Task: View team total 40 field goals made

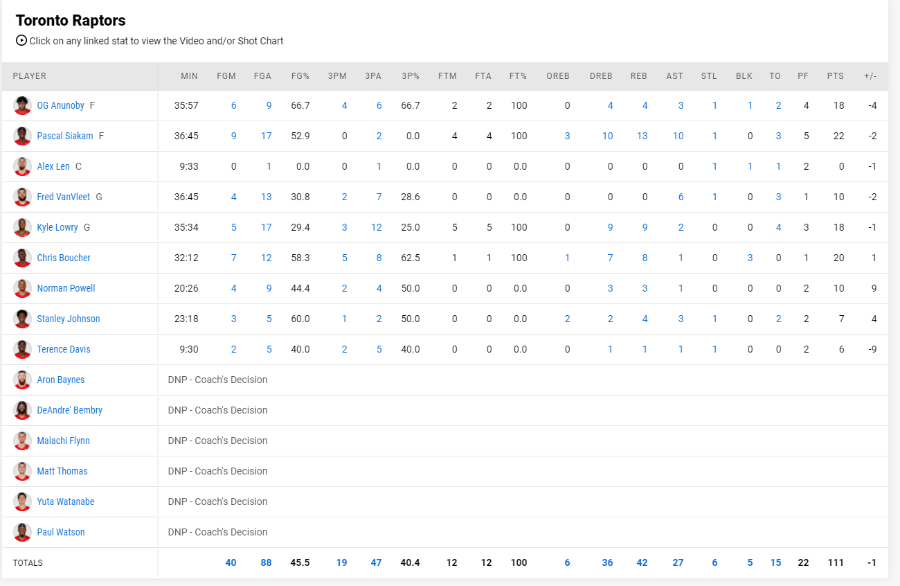Action: pos(231,562)
